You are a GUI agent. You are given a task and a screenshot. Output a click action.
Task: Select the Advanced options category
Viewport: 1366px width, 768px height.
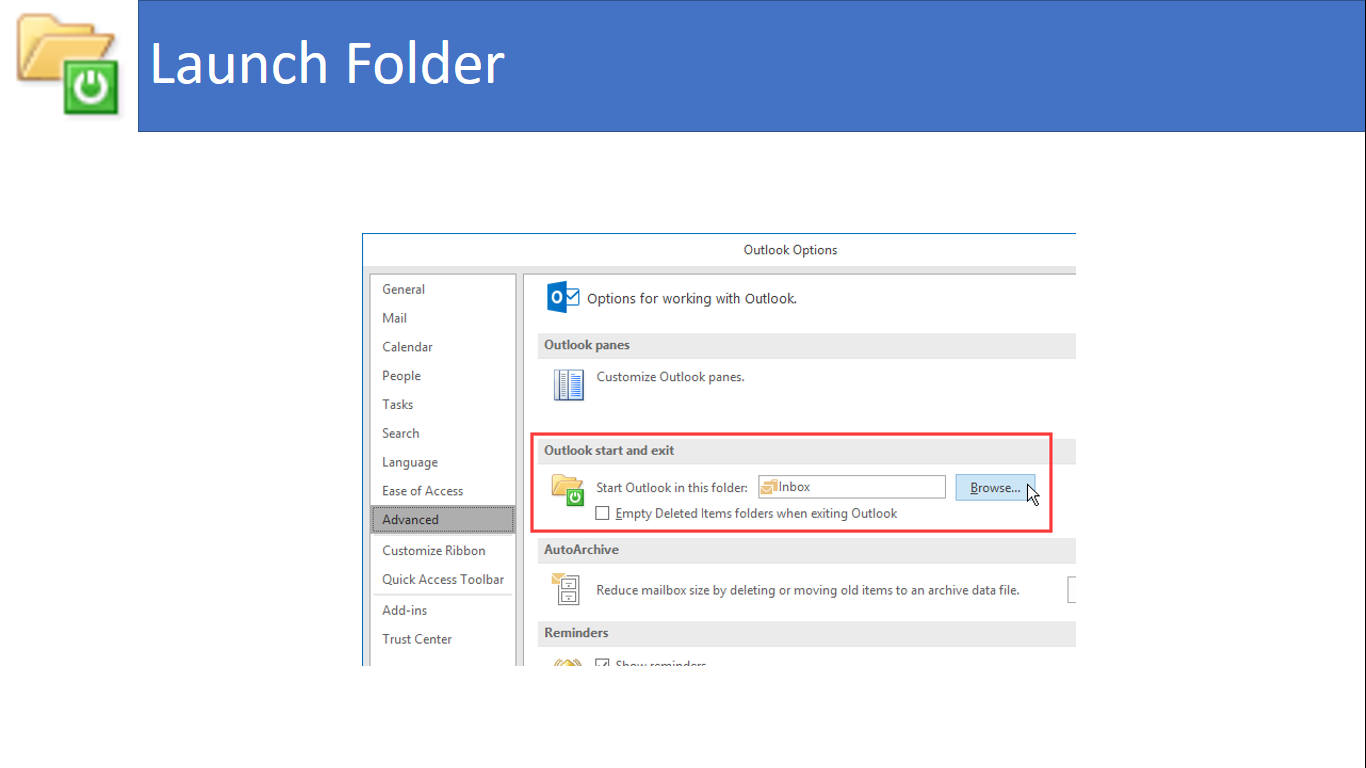pos(442,520)
